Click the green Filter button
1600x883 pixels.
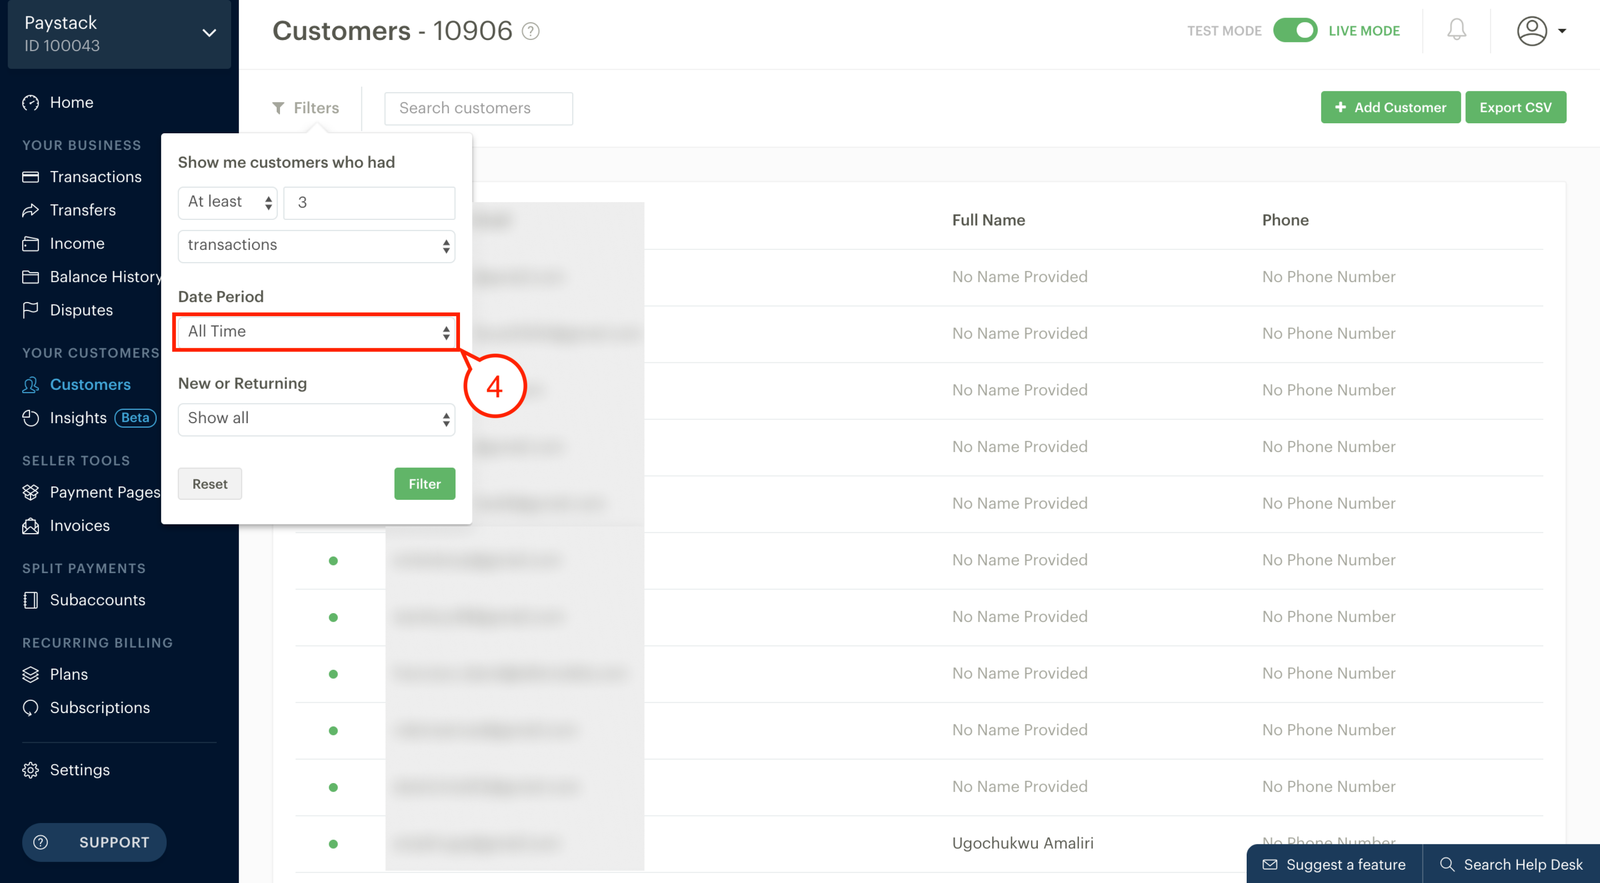[425, 484]
